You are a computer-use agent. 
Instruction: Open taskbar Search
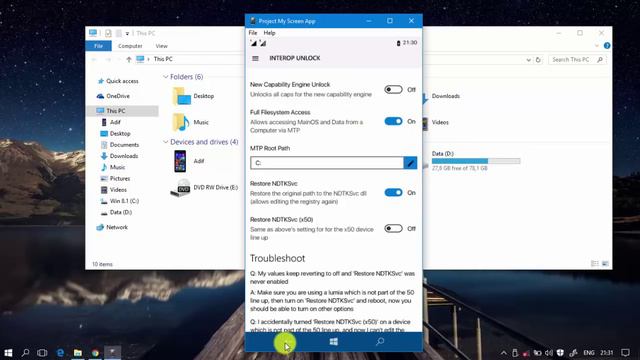(25, 353)
